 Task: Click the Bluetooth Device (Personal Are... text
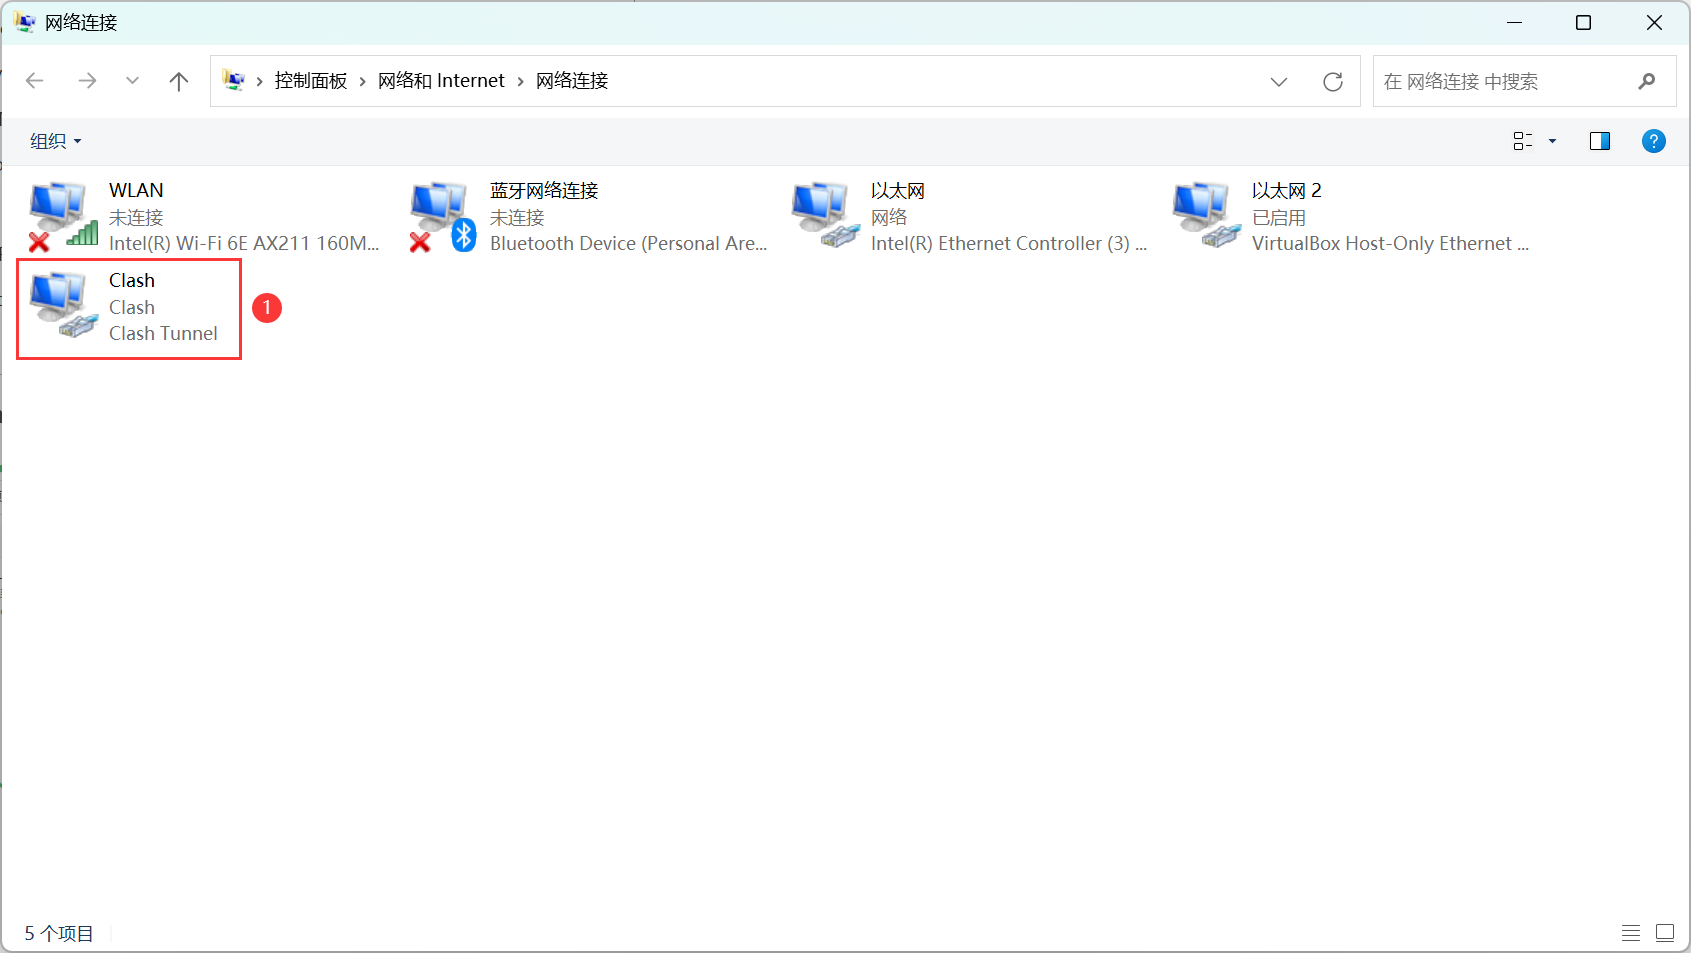click(628, 243)
